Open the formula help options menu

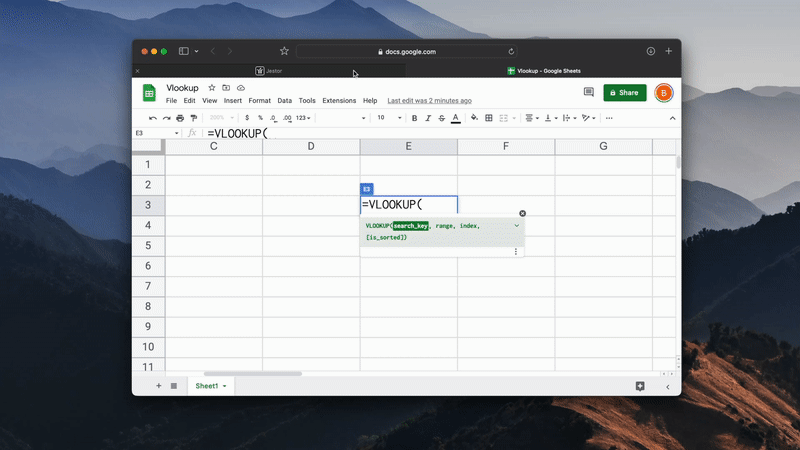[516, 252]
